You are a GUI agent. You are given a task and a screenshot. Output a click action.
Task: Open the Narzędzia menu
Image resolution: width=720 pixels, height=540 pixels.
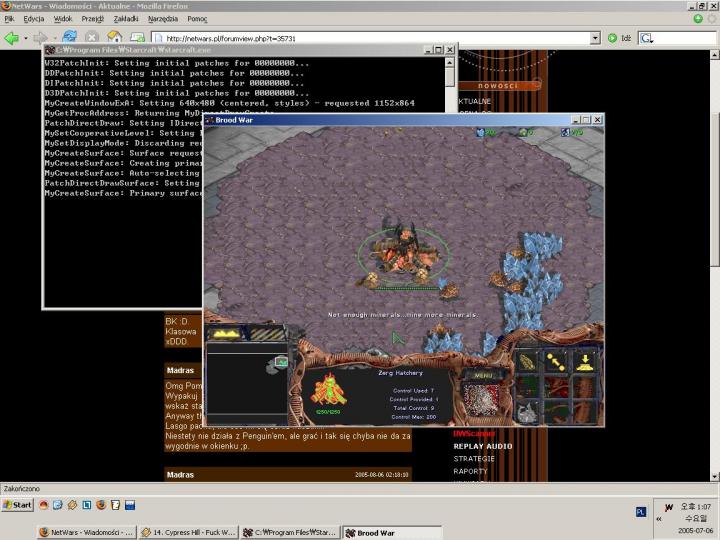click(x=163, y=19)
